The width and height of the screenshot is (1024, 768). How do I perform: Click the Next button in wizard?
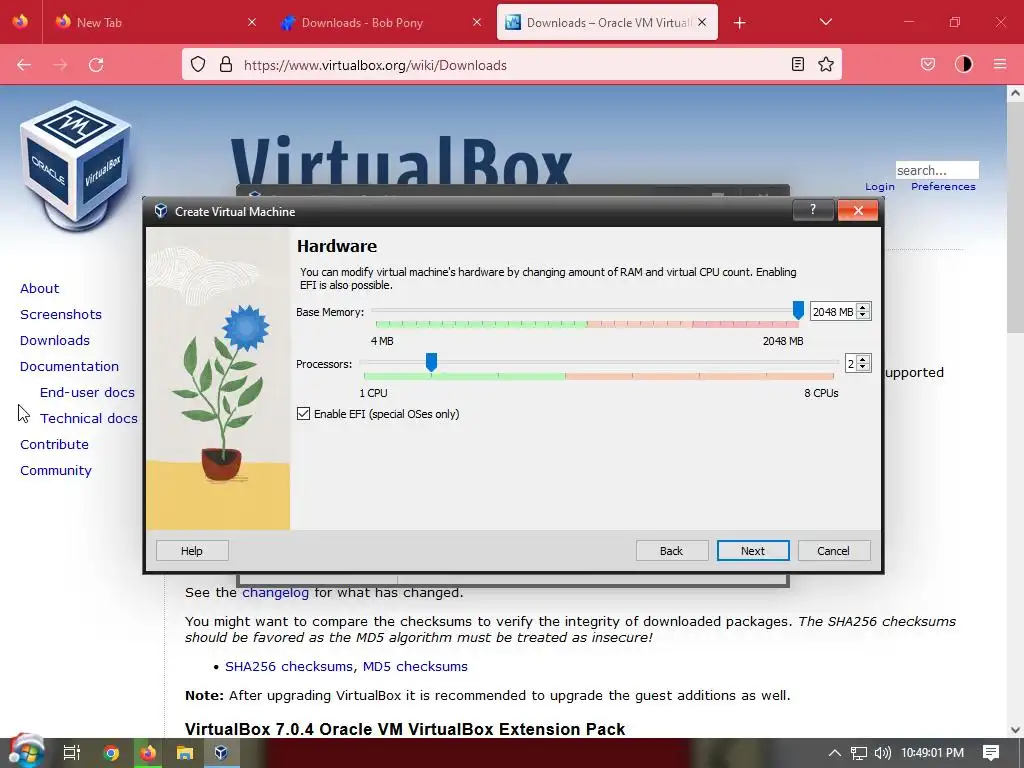point(752,551)
